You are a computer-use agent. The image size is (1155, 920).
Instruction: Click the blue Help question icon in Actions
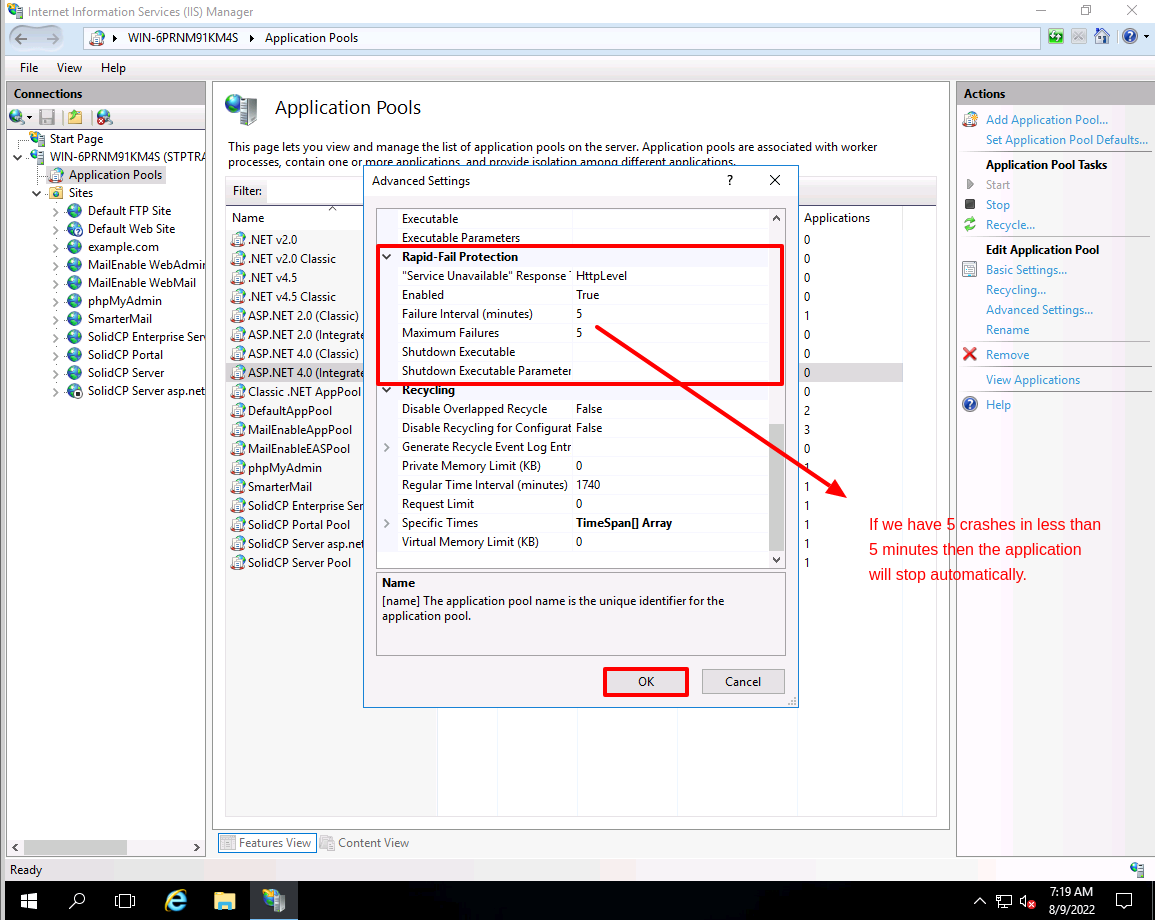tap(970, 404)
